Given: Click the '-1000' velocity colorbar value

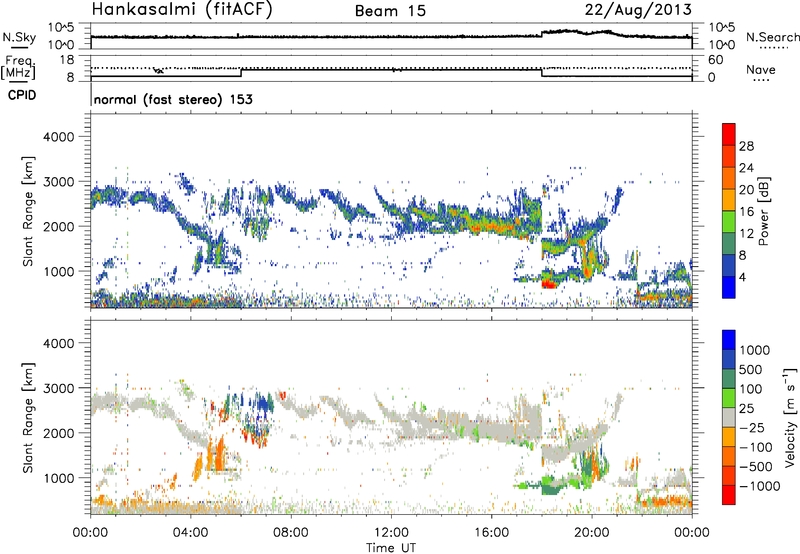Looking at the screenshot, I should coord(759,486).
